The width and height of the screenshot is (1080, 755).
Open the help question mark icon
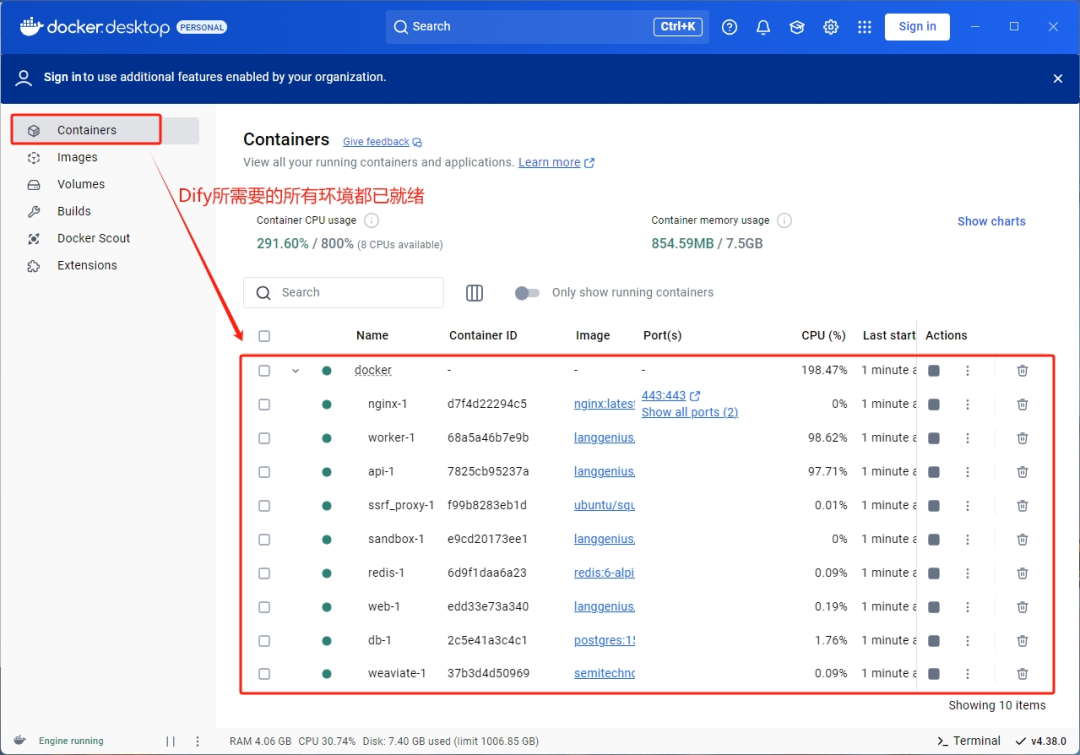tap(729, 27)
